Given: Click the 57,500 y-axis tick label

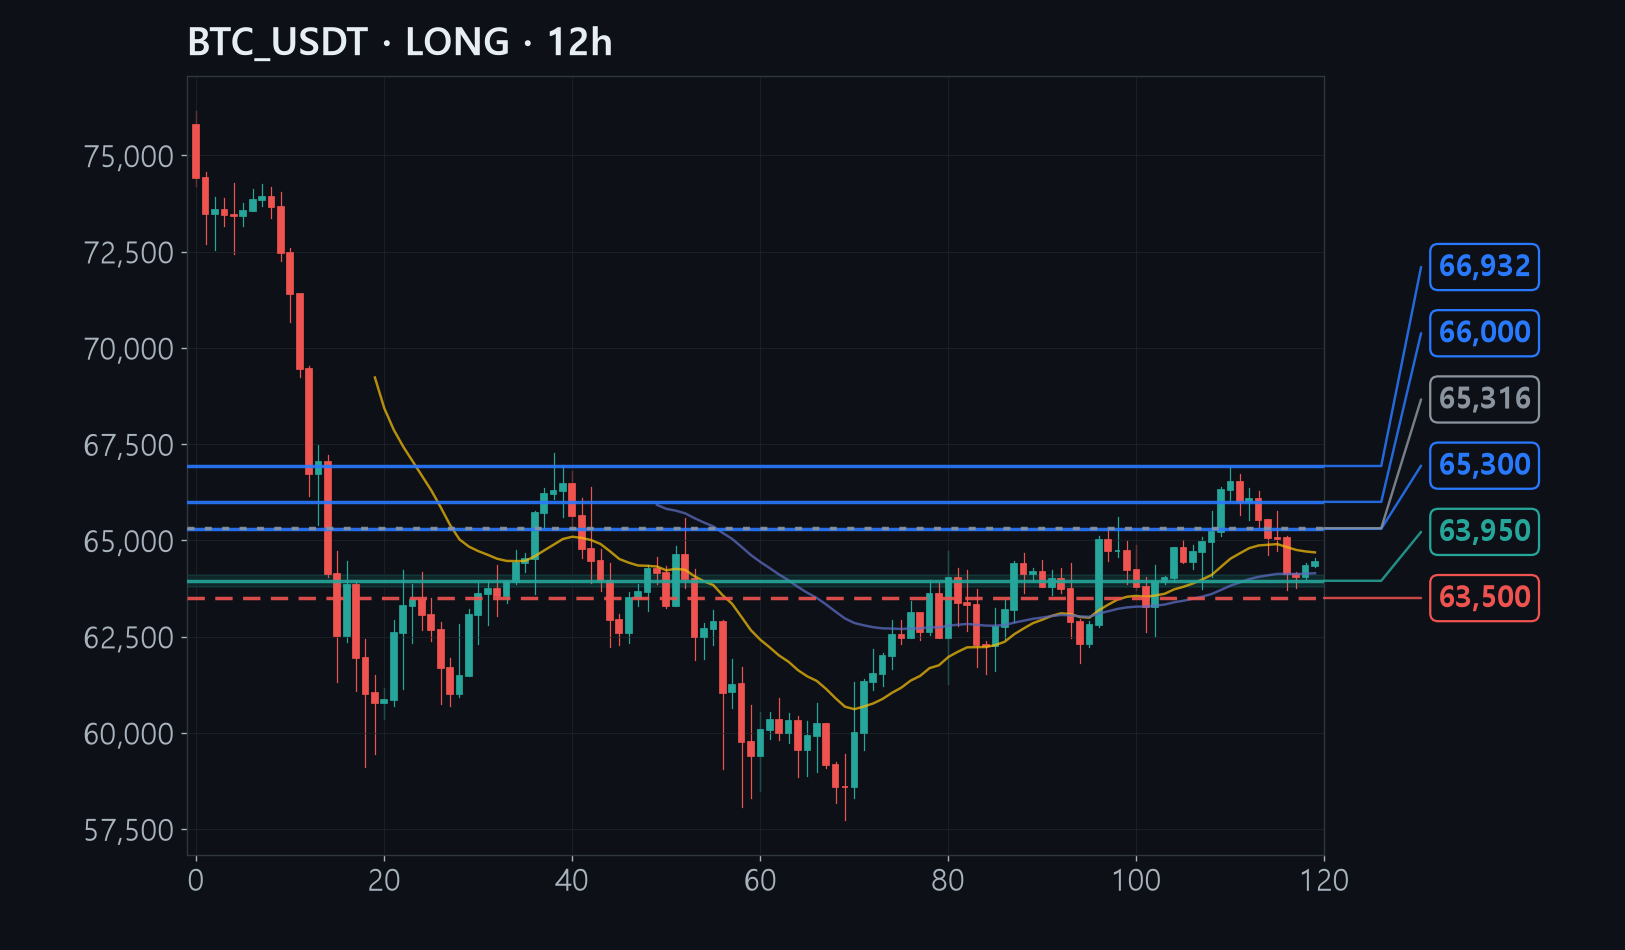Looking at the screenshot, I should pos(129,830).
